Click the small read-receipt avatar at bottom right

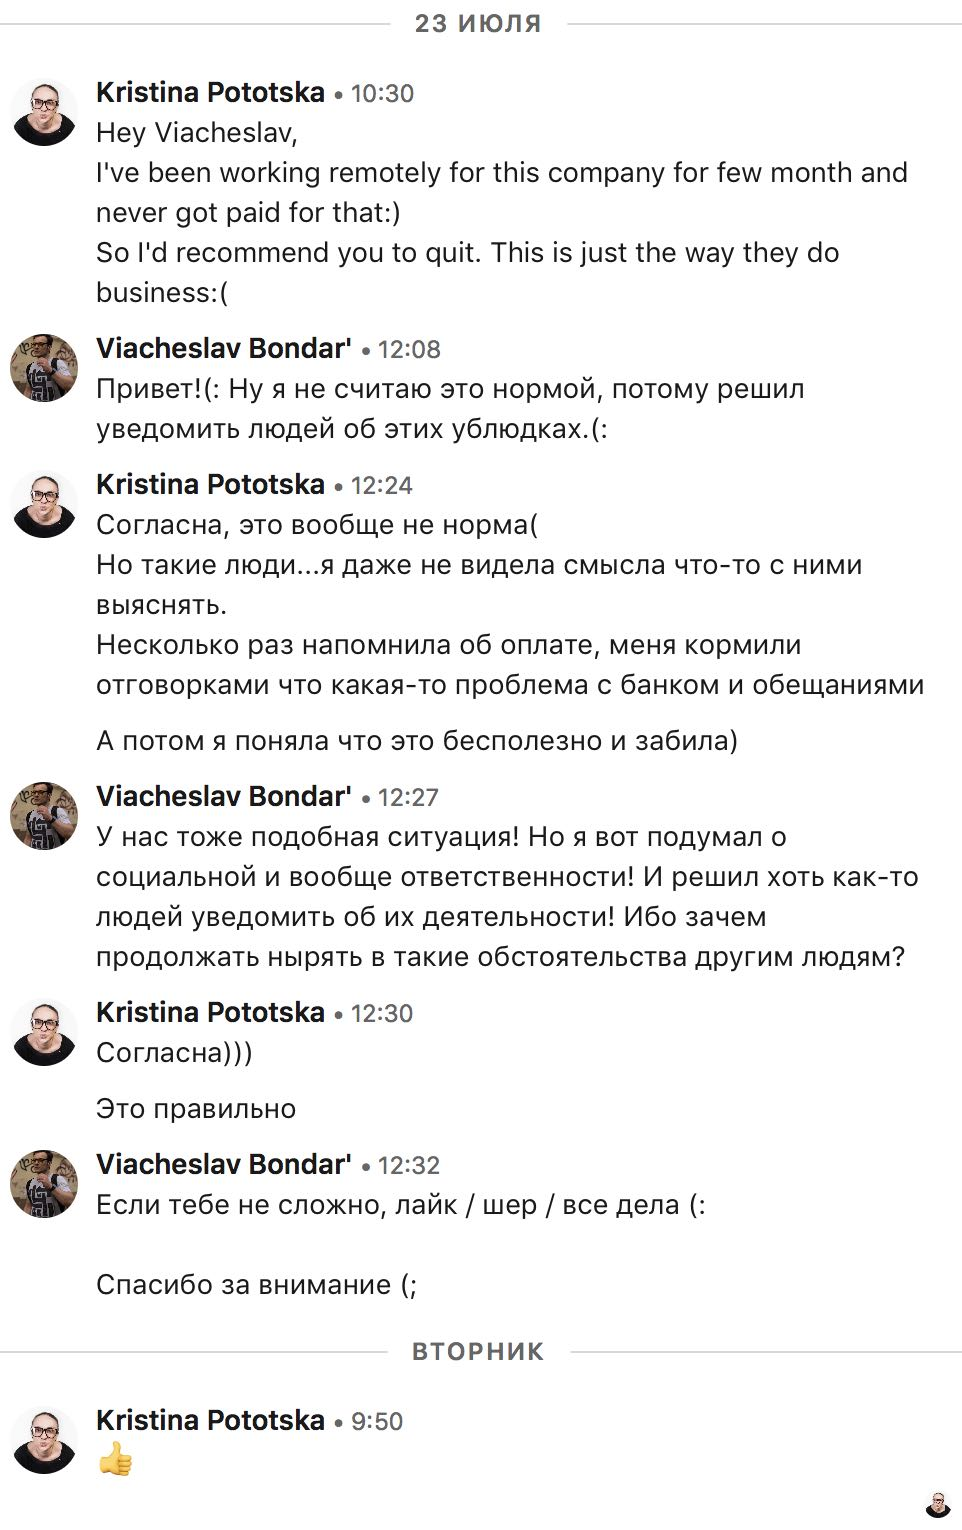938,1504
